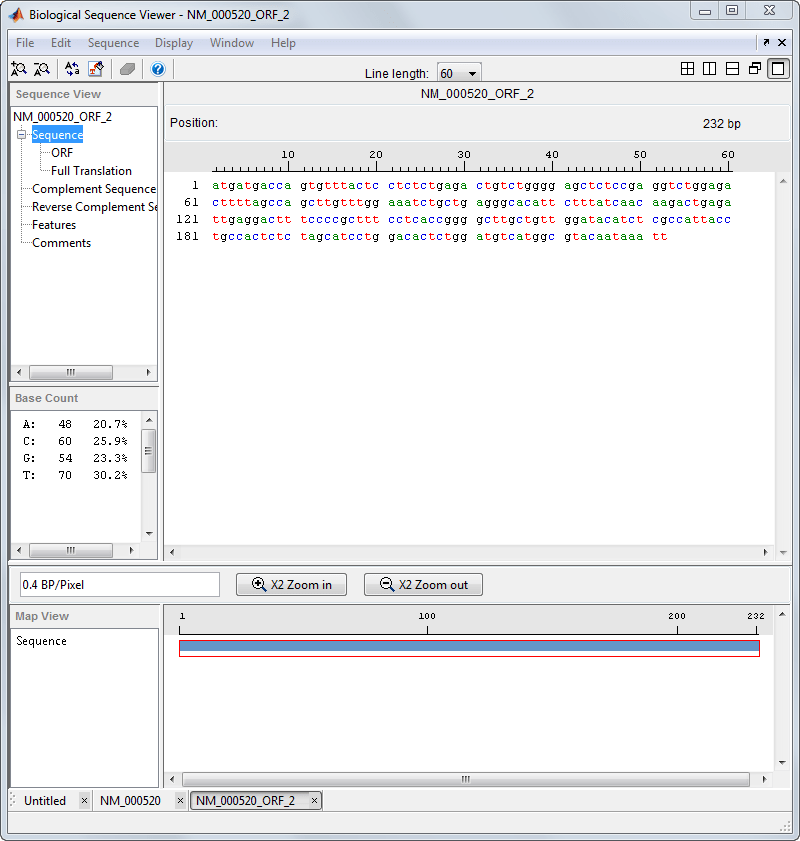Select the ORF tree item
Image resolution: width=800 pixels, height=841 pixels.
[x=62, y=153]
